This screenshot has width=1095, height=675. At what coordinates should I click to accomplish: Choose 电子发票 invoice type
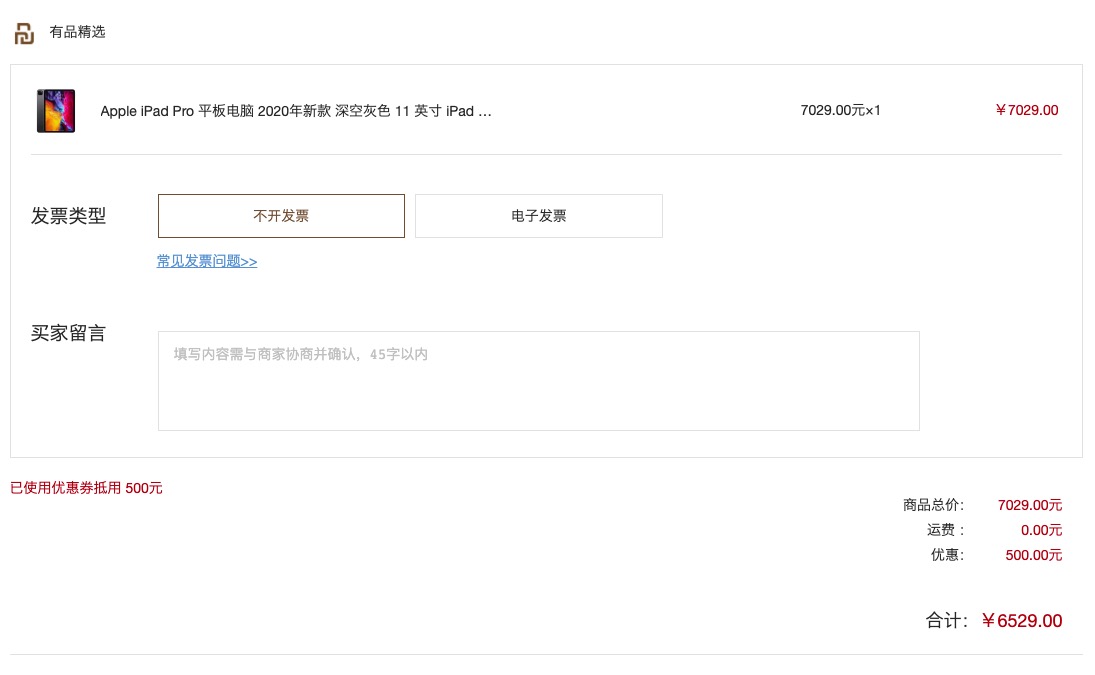pyautogui.click(x=538, y=216)
